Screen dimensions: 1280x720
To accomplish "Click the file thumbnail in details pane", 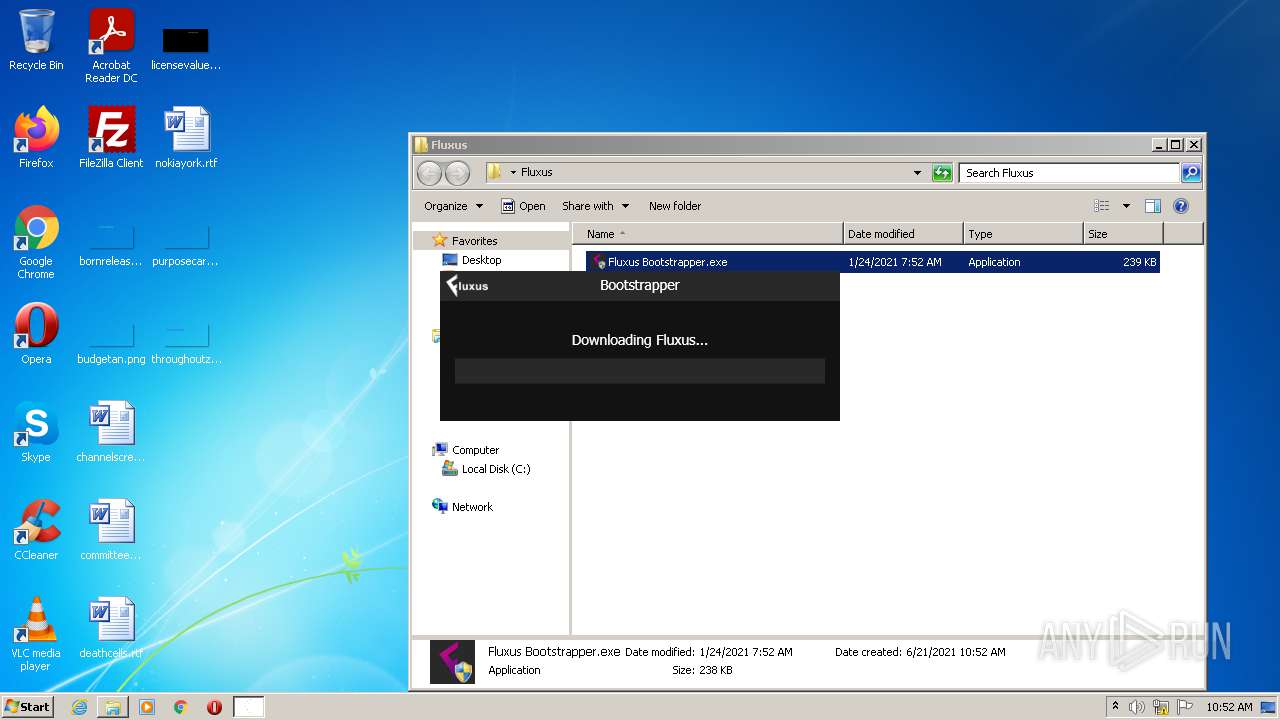I will pyautogui.click(x=452, y=661).
